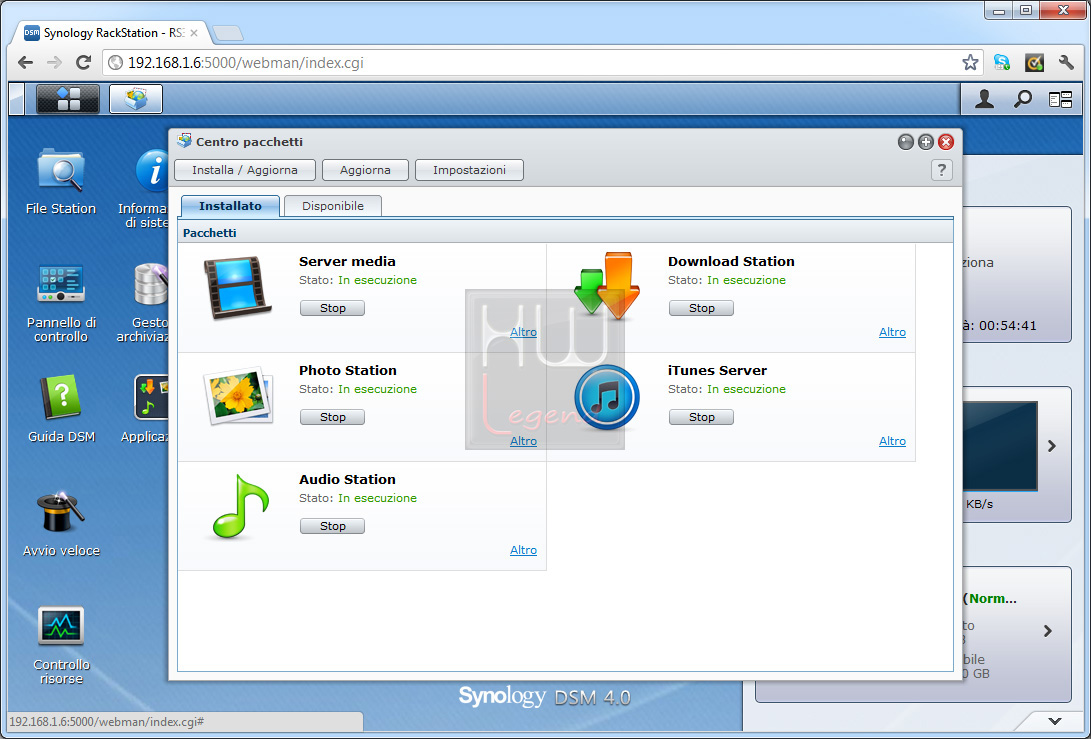The width and height of the screenshot is (1091, 739).
Task: Click the Photo Station package icon
Action: click(238, 396)
